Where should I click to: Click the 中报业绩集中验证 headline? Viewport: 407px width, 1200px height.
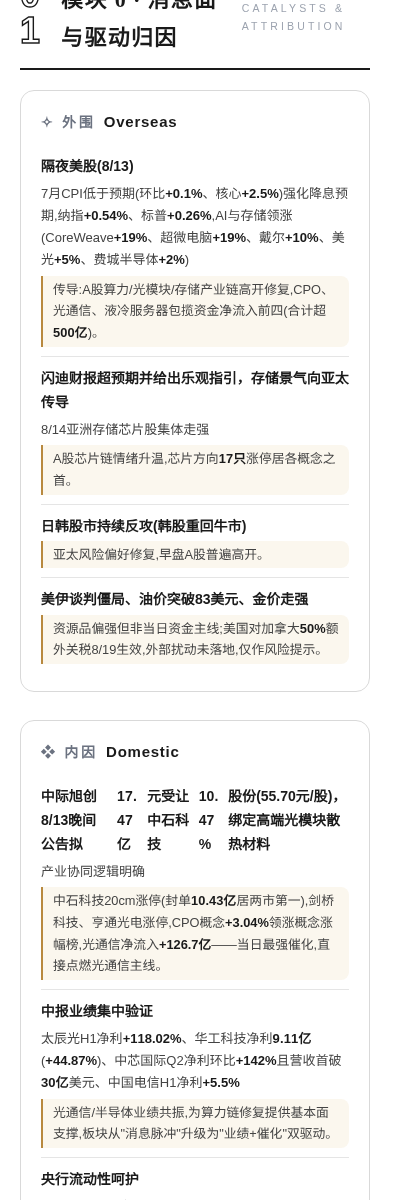97,1011
